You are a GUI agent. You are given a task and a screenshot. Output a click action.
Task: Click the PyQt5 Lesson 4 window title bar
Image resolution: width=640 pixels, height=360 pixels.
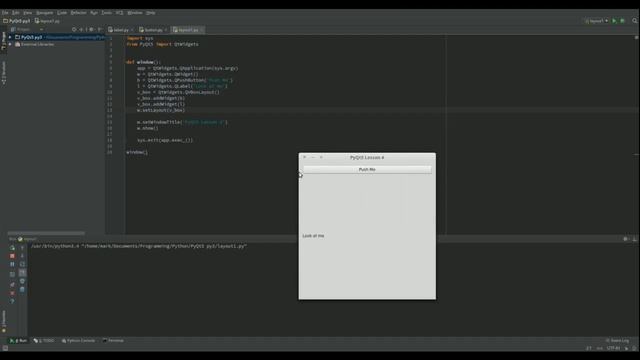coord(367,157)
